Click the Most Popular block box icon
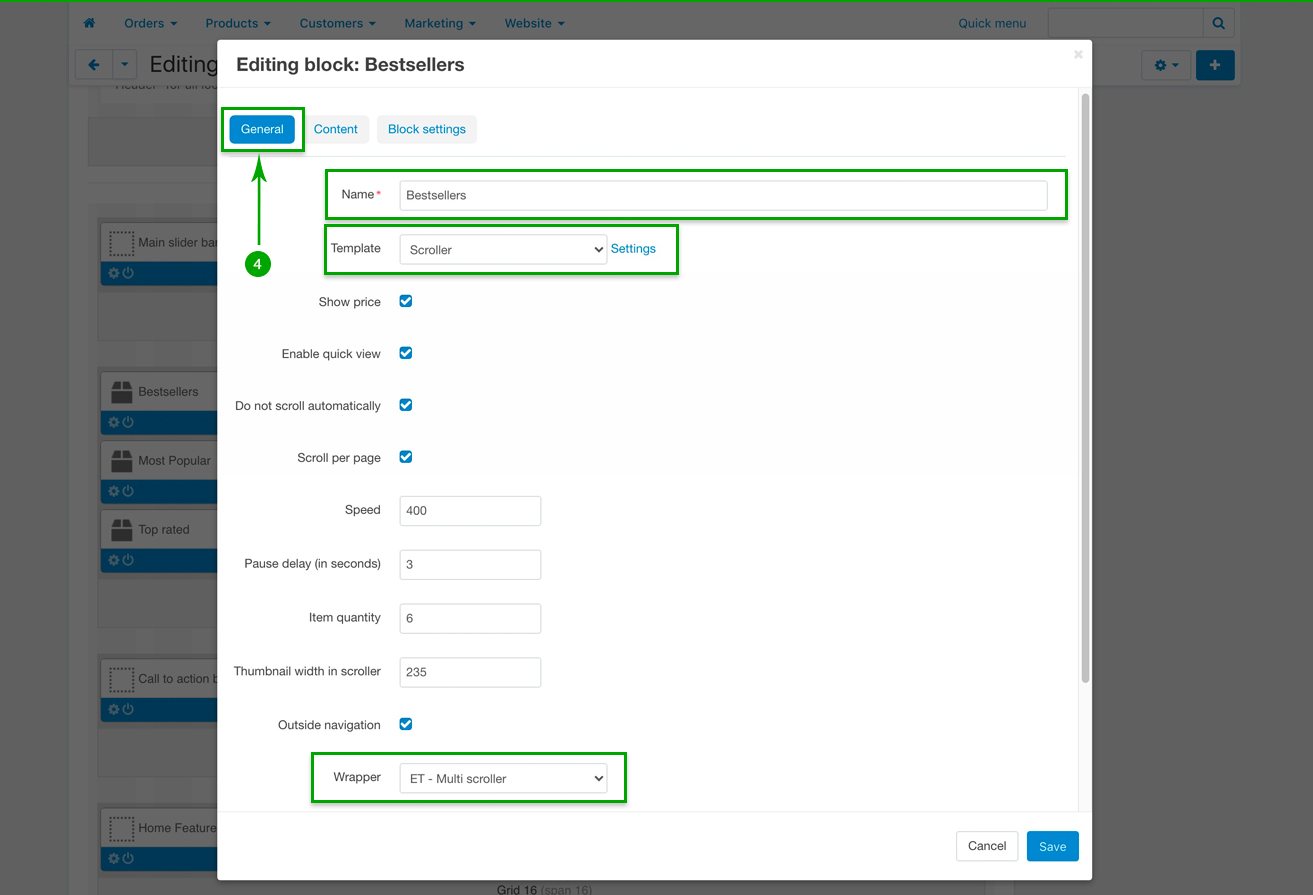The width and height of the screenshot is (1313, 895). click(121, 461)
